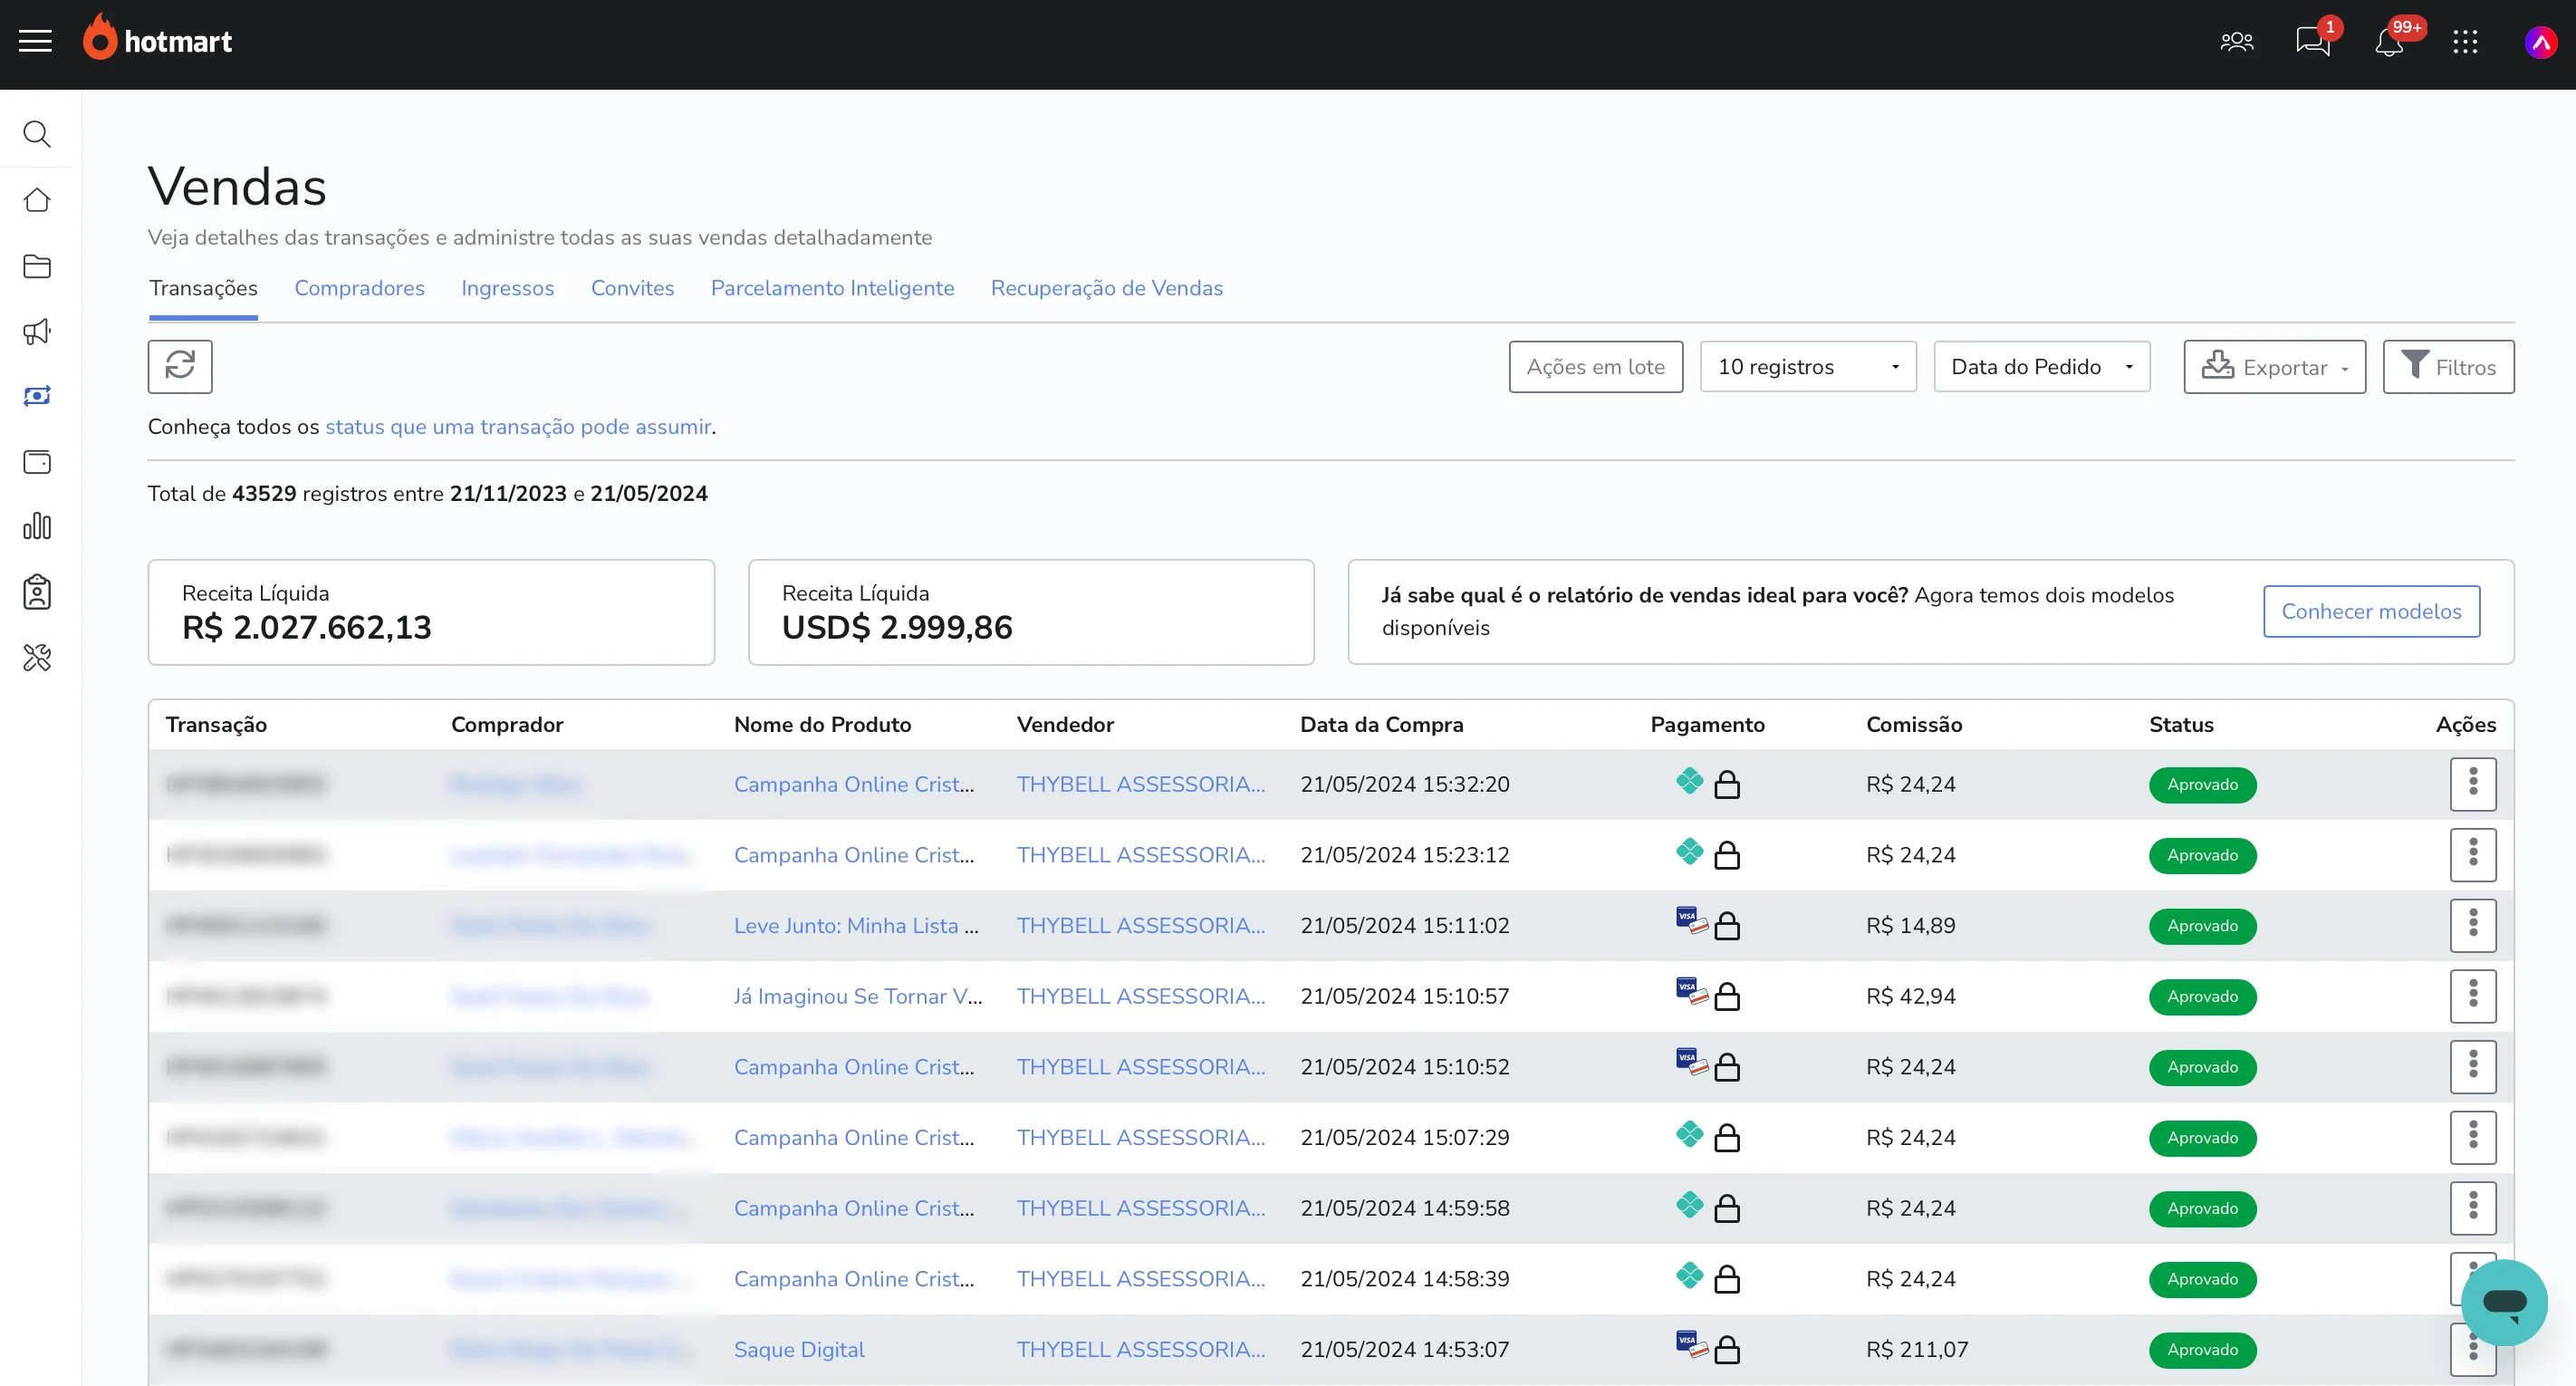
Task: Click the Conhecer modelos button
Action: pos(2371,611)
